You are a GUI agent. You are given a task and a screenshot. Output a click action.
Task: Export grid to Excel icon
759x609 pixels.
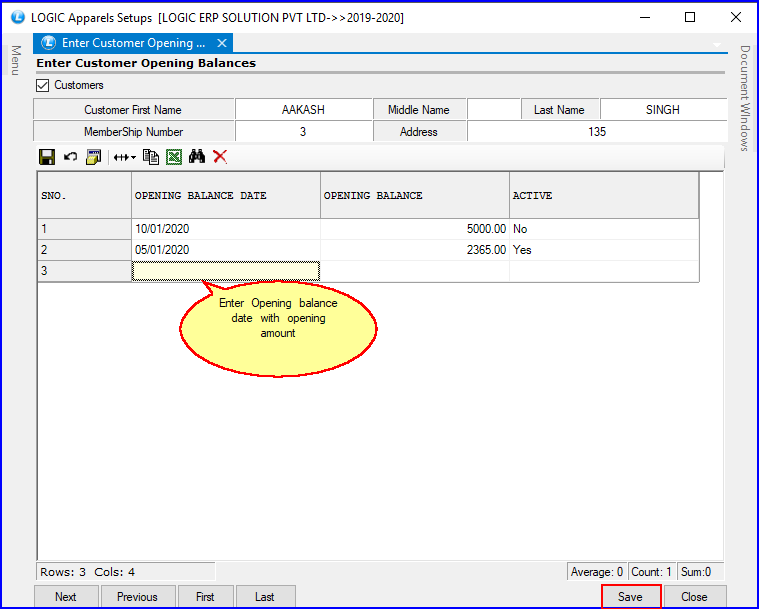tap(174, 157)
